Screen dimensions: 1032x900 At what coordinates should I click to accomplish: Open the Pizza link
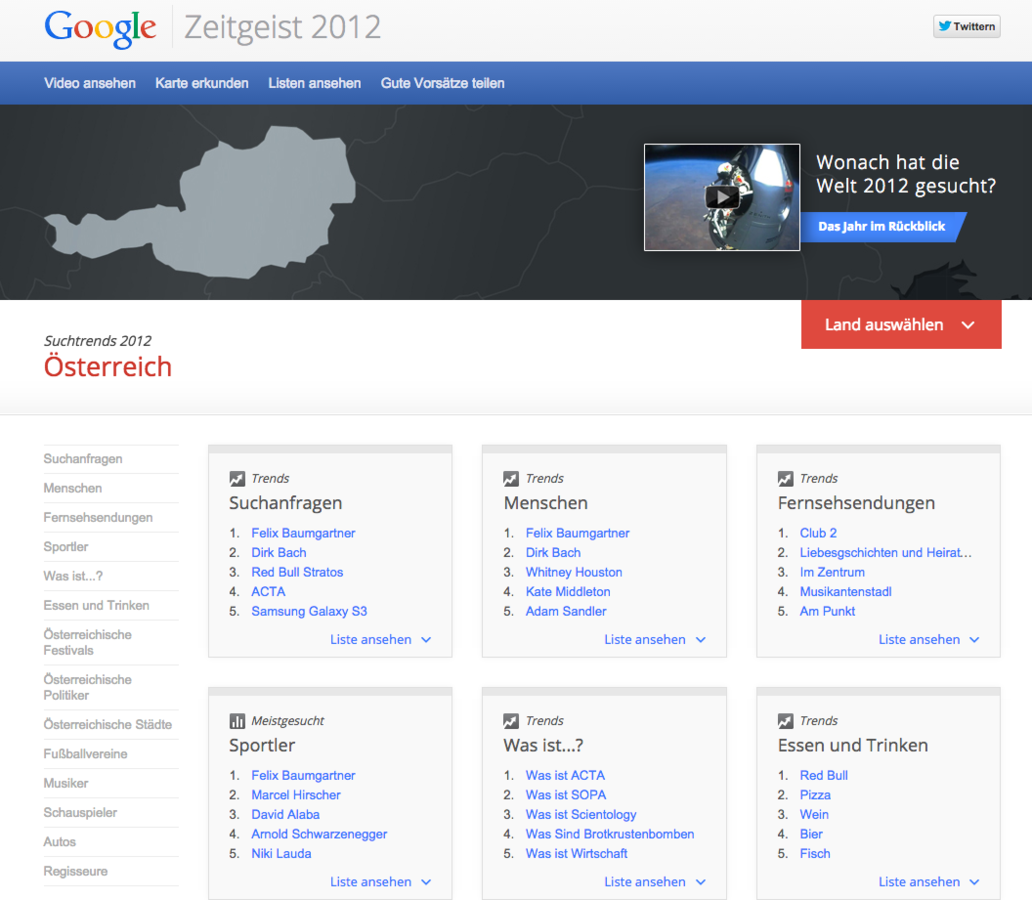point(815,795)
